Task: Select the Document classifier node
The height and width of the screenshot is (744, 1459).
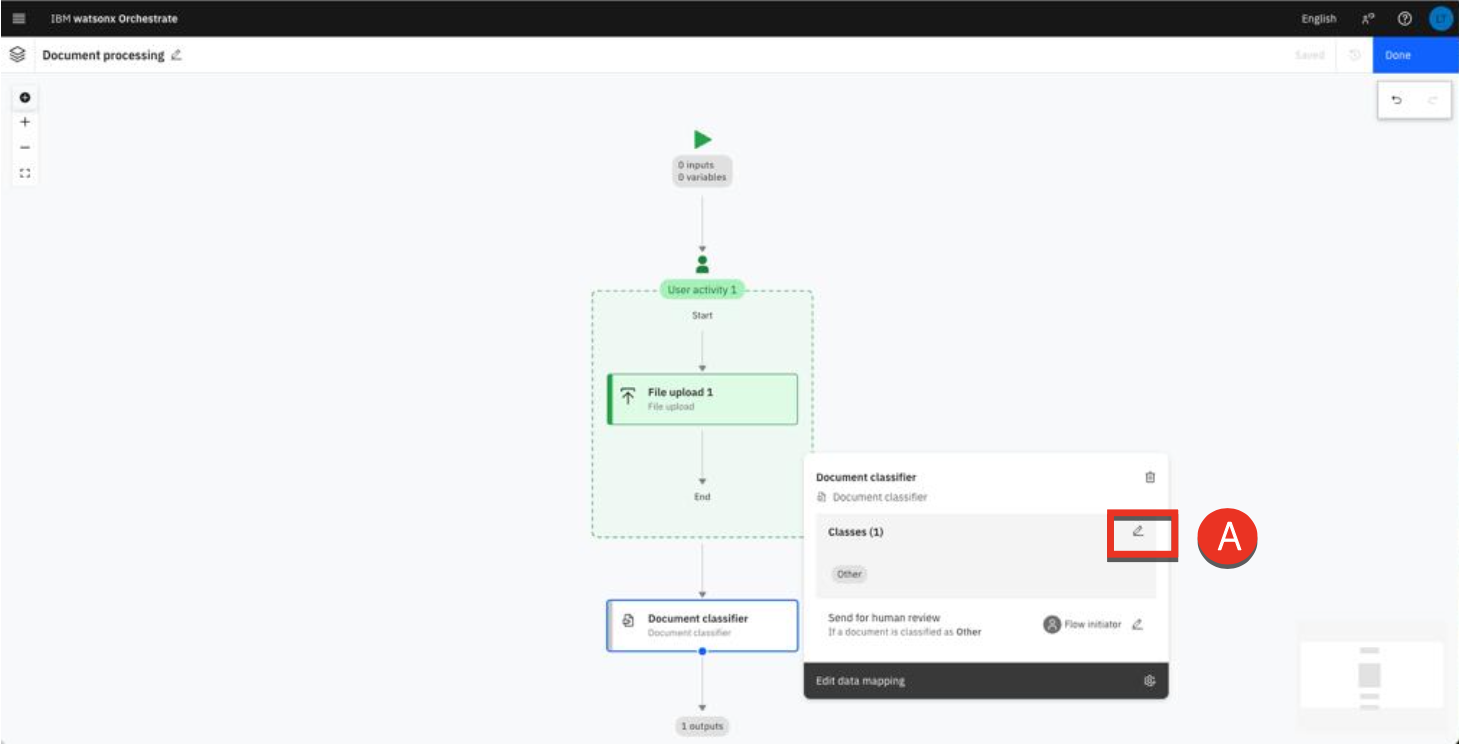Action: pyautogui.click(x=702, y=625)
